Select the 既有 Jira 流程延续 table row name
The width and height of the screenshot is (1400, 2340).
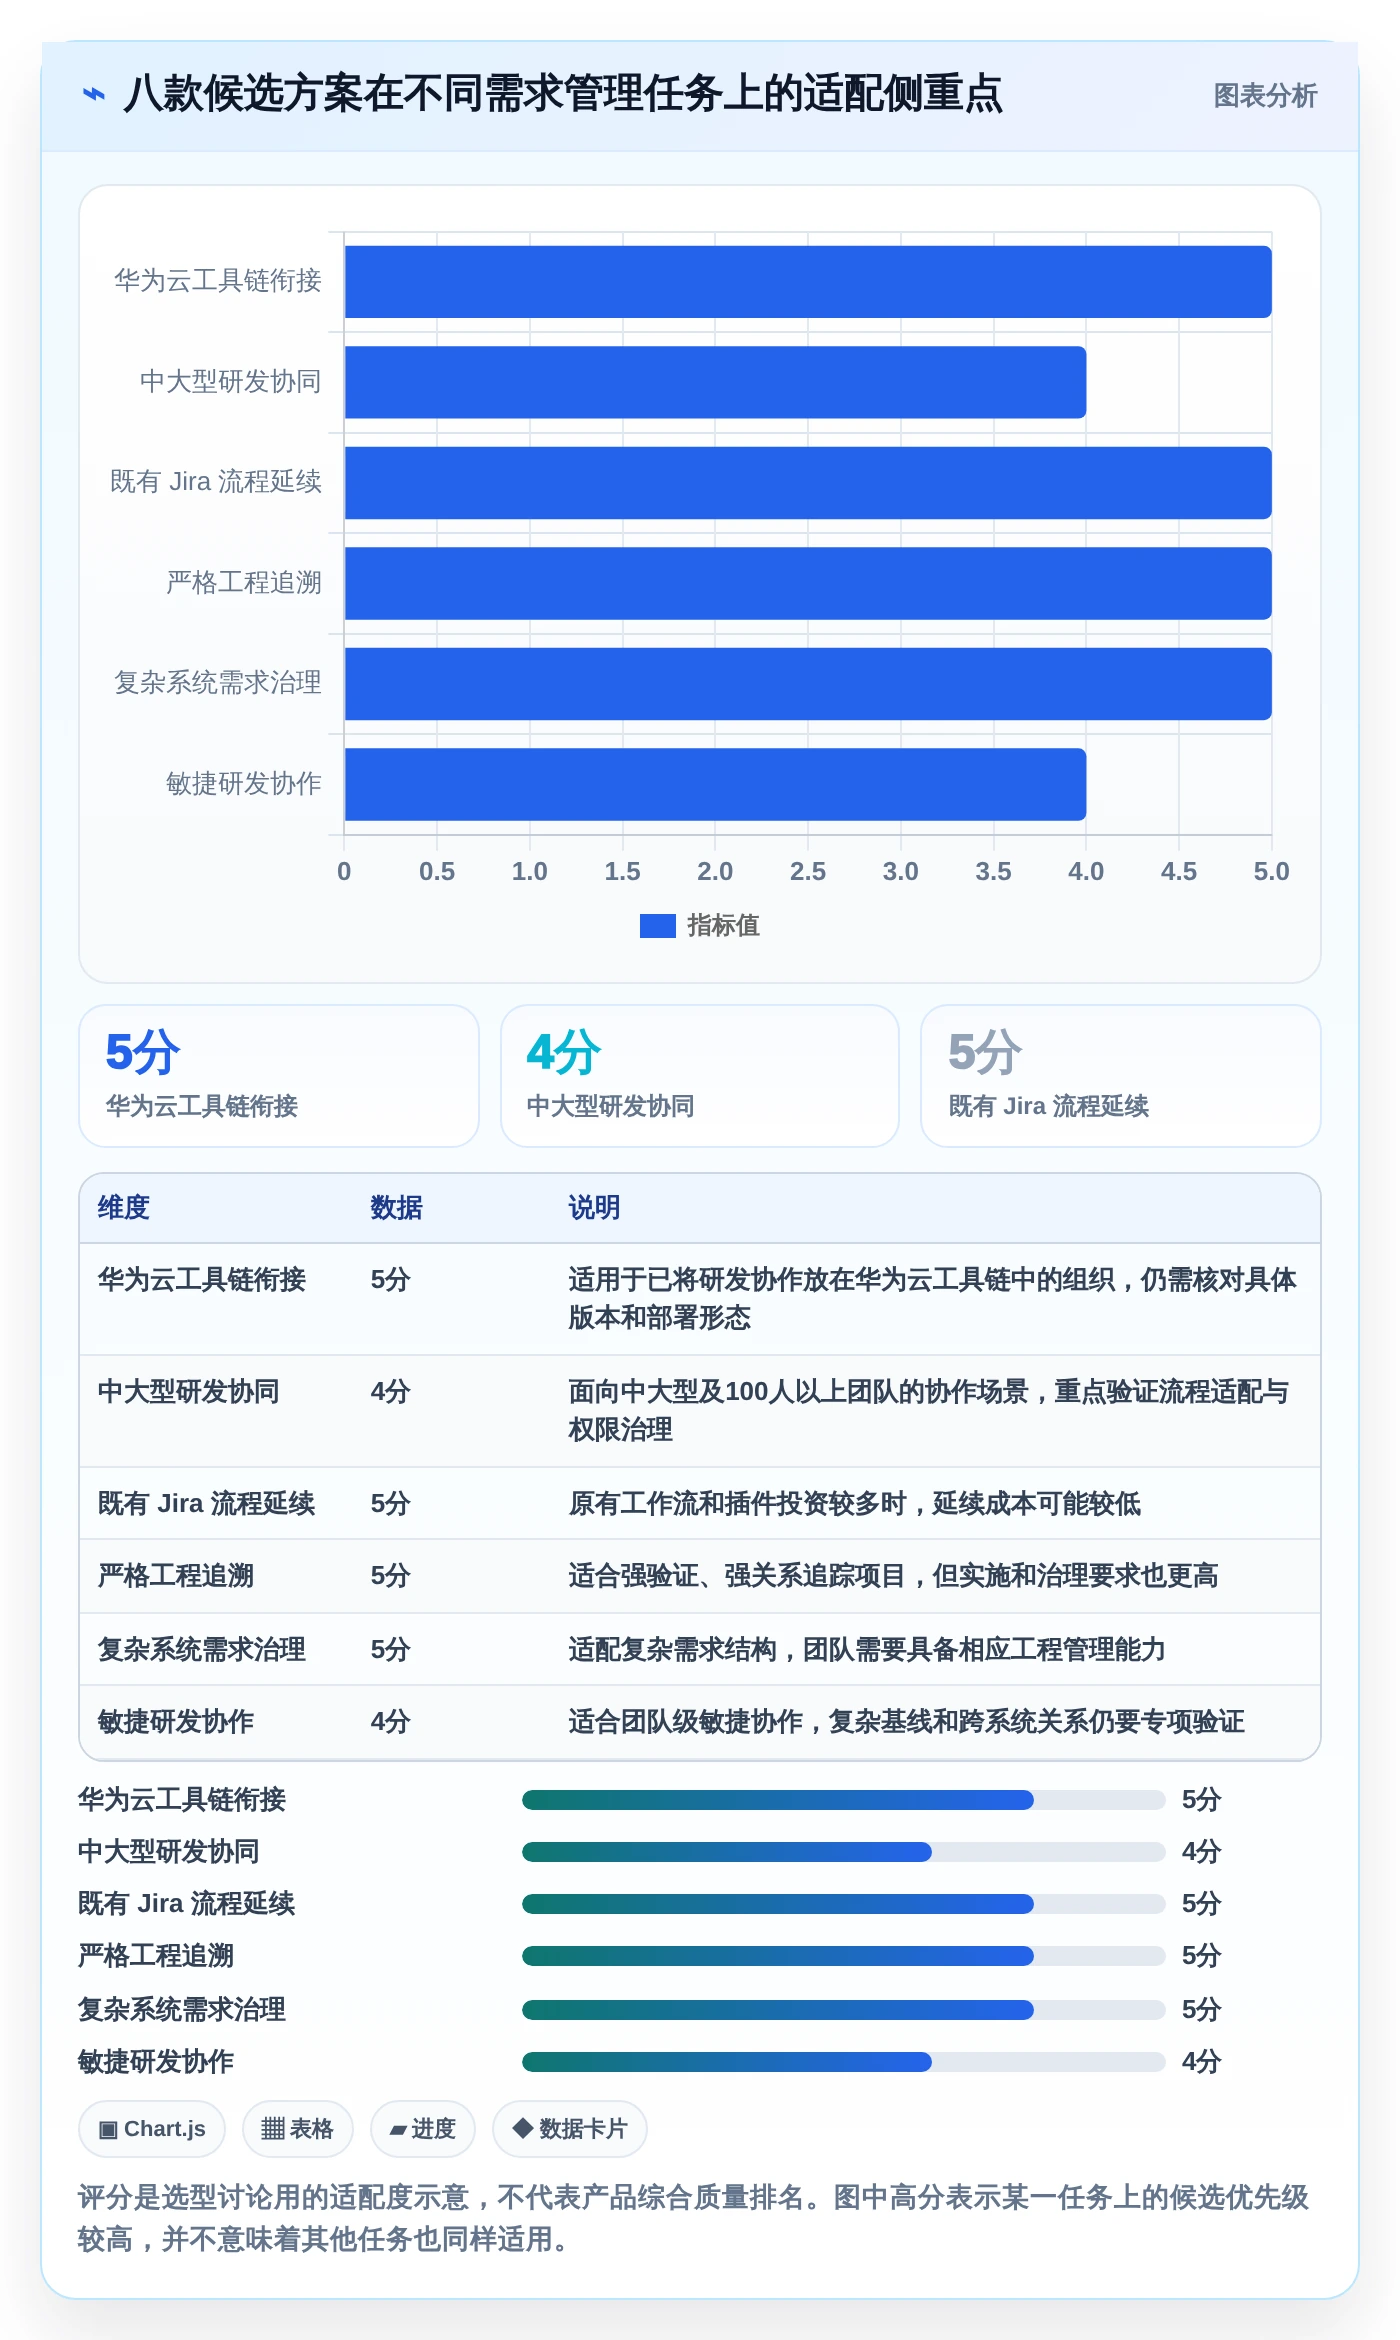(x=206, y=1504)
